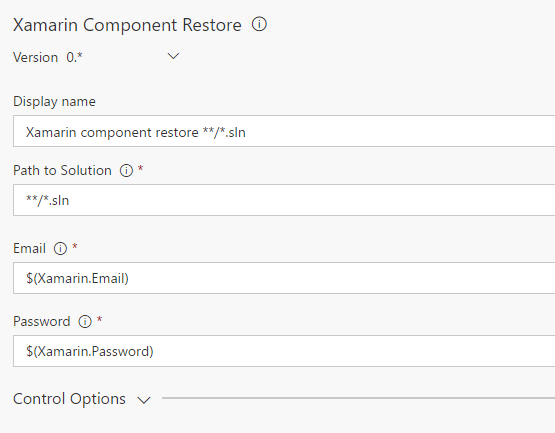Open info tooltip beside Xamarin Component Restore title
The height and width of the screenshot is (433, 555).
pos(259,24)
